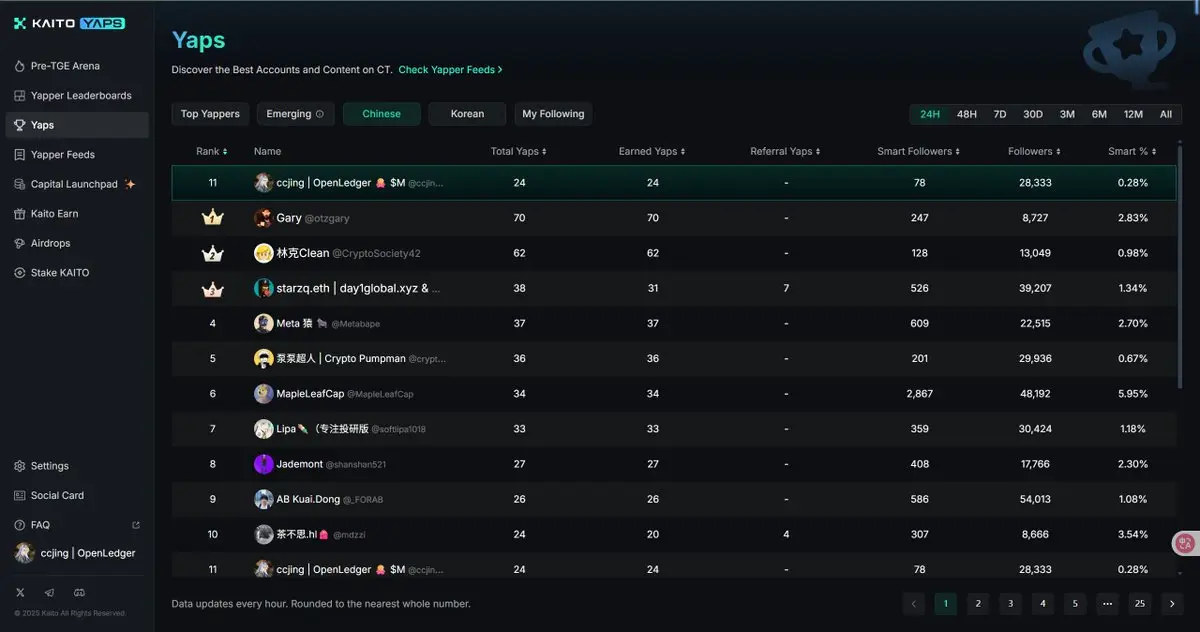Sort by the Earned Yaps column
1200x632 pixels.
tap(652, 151)
